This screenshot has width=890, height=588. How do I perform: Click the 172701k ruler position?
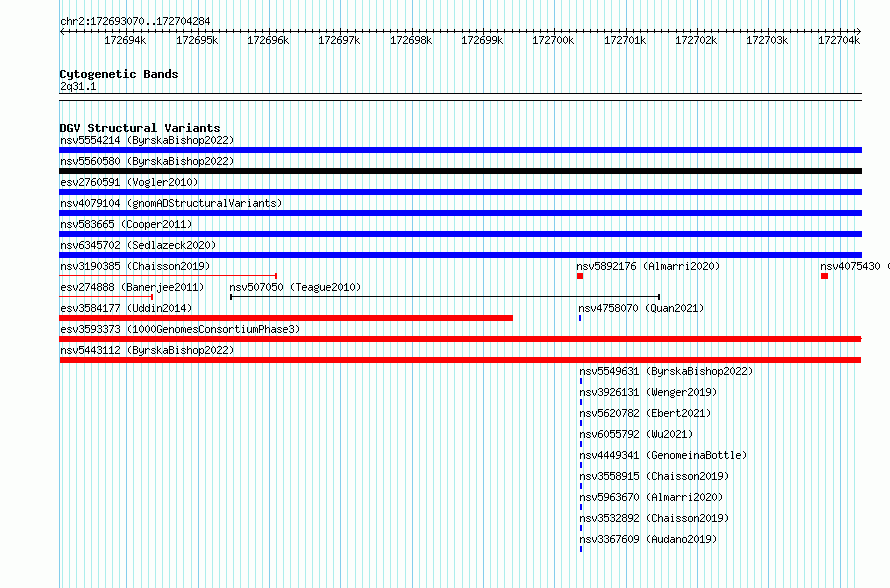pyautogui.click(x=625, y=40)
